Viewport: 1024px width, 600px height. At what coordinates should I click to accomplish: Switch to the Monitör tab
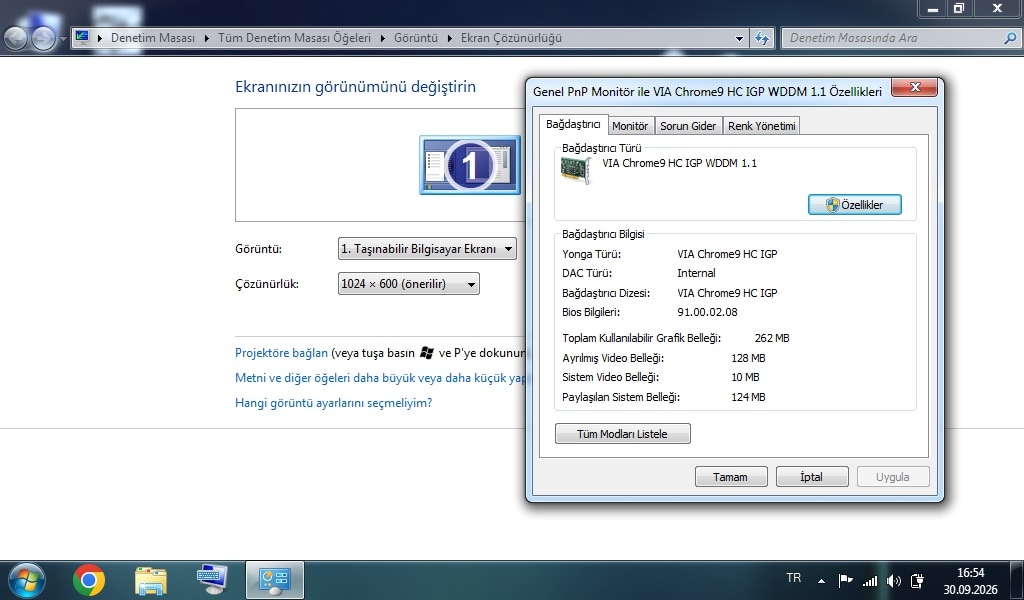click(630, 126)
